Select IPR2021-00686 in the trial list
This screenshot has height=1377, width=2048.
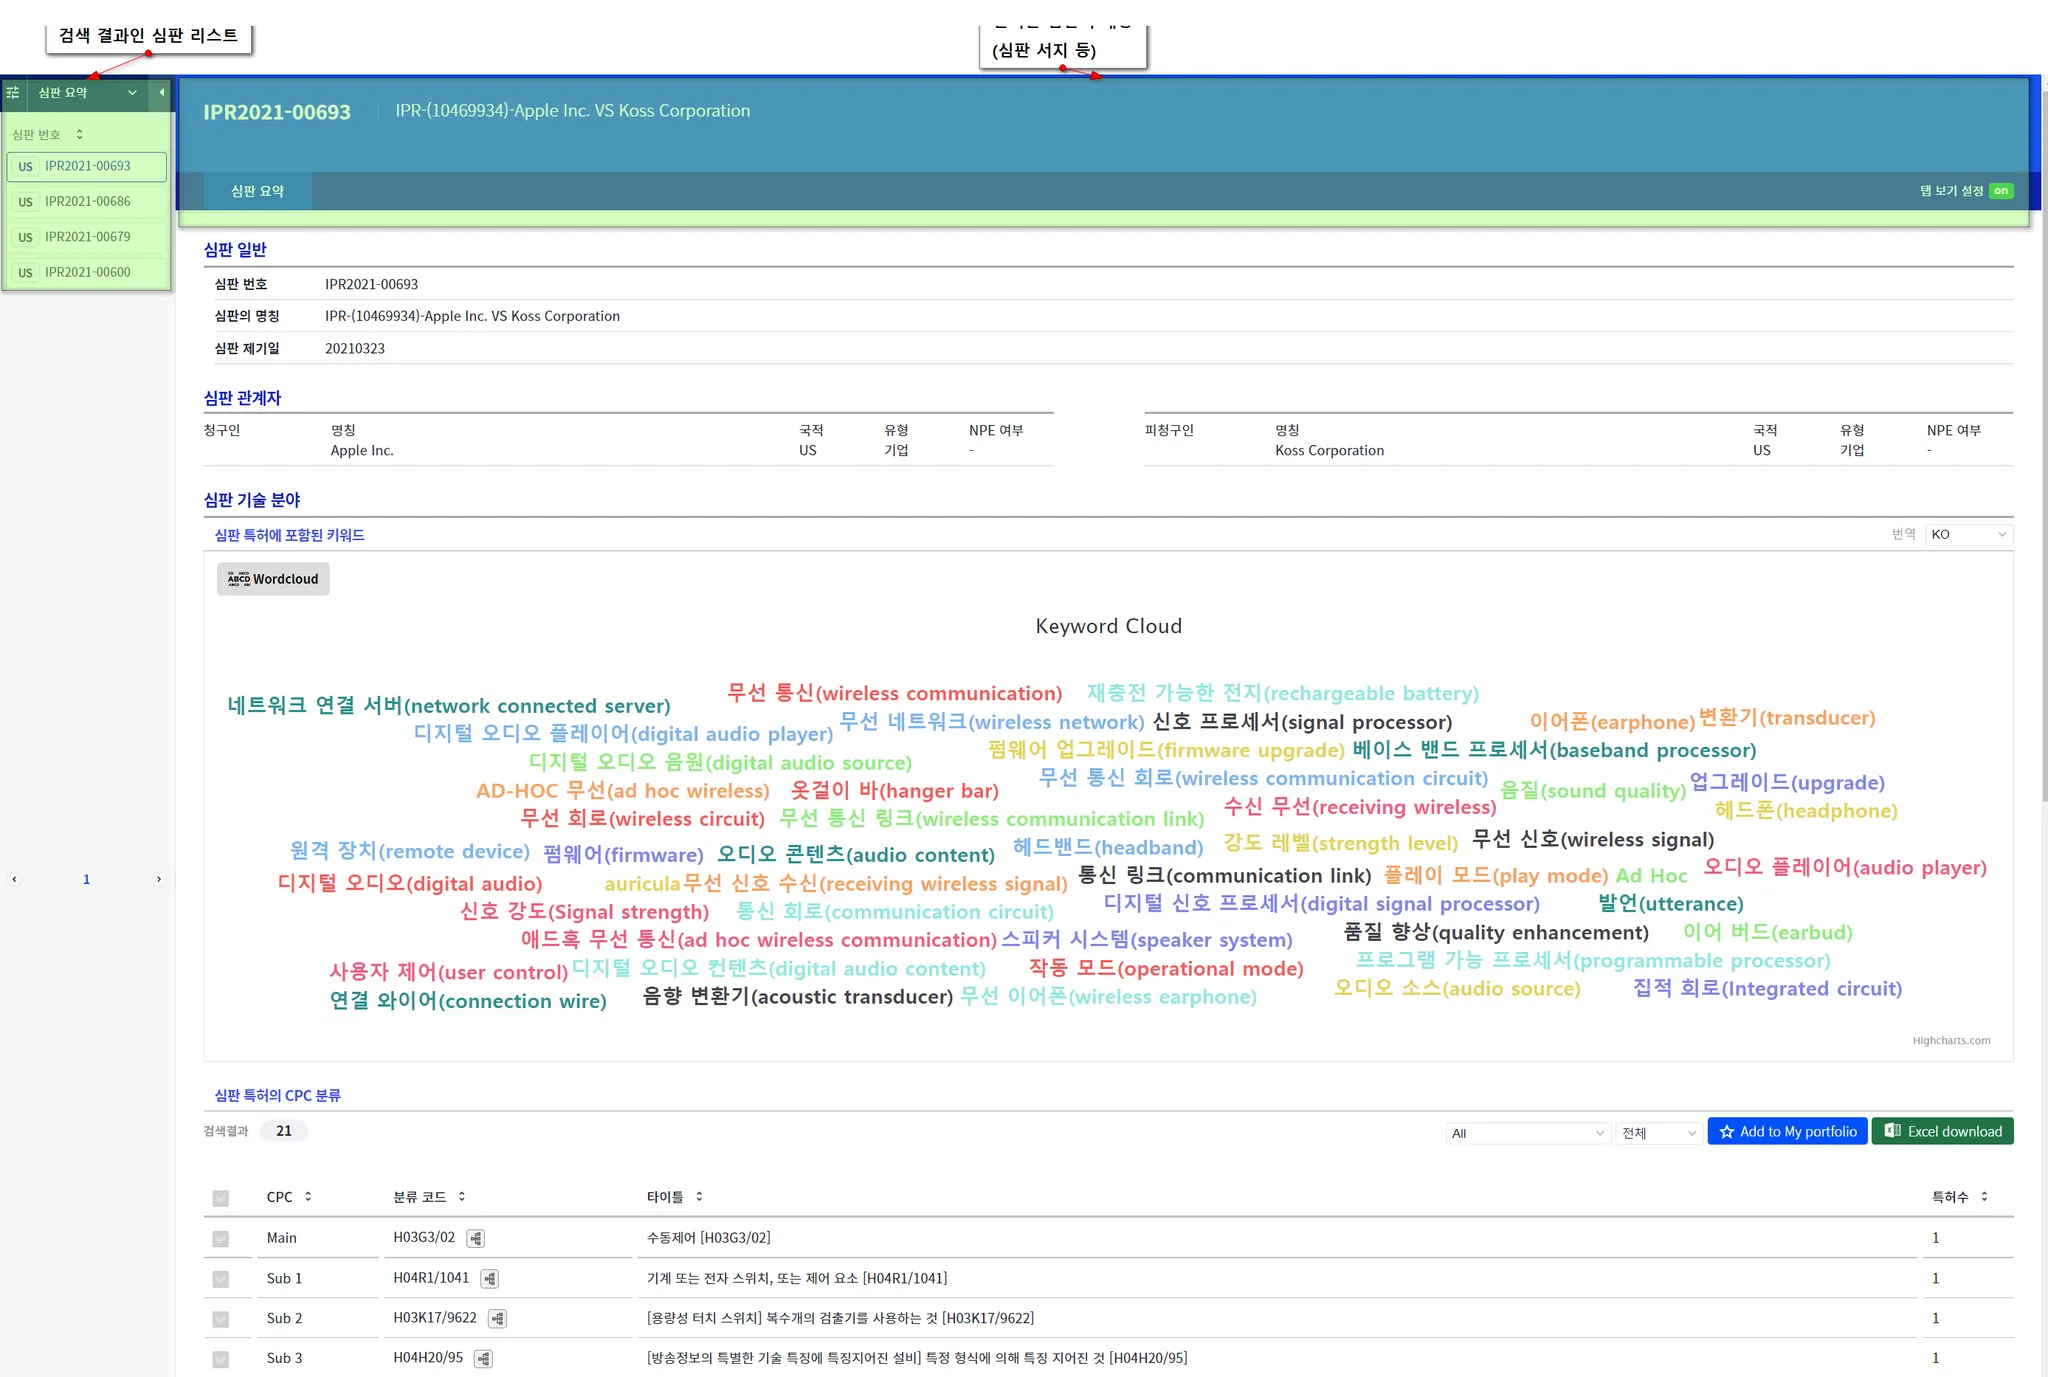click(x=88, y=202)
